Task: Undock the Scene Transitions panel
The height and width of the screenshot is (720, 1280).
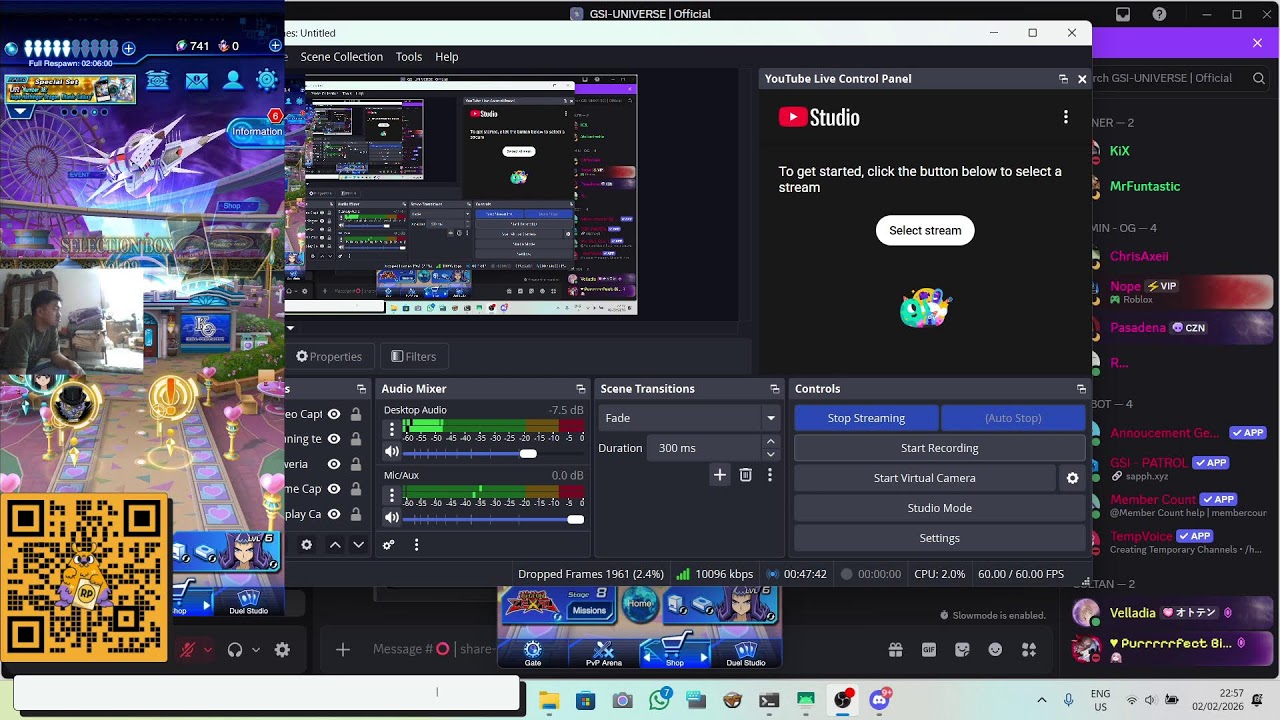Action: [x=774, y=389]
